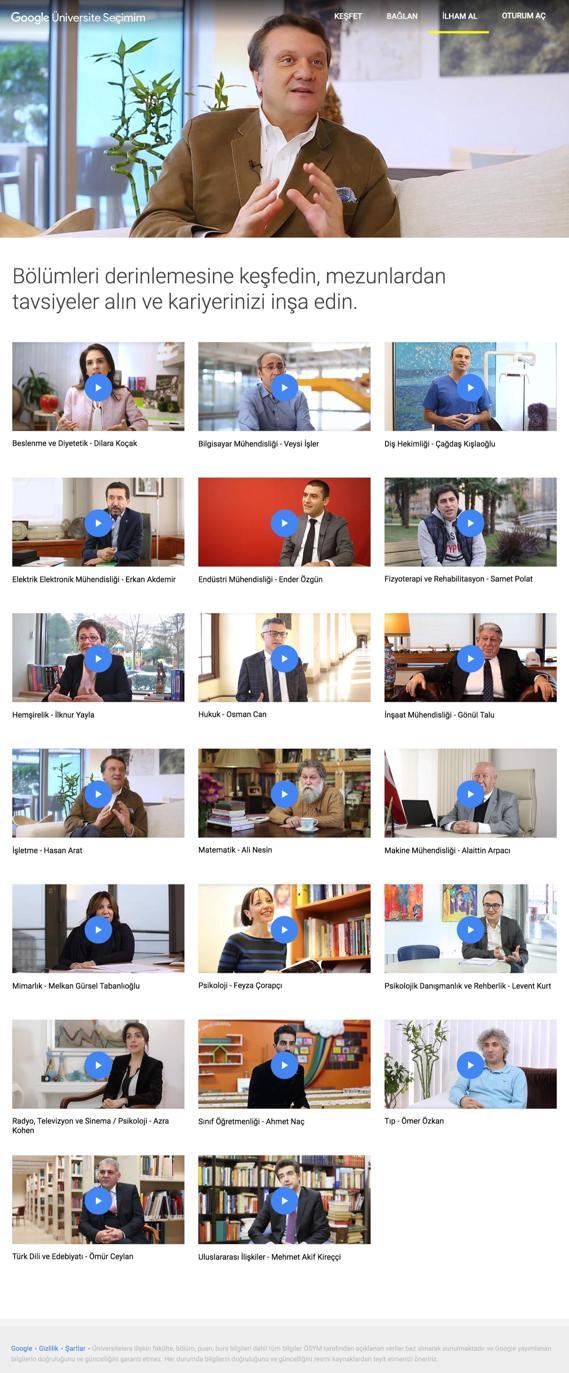This screenshot has width=569, height=1373.
Task: Play the Matematik - Ali Nesin video
Action: click(x=284, y=793)
